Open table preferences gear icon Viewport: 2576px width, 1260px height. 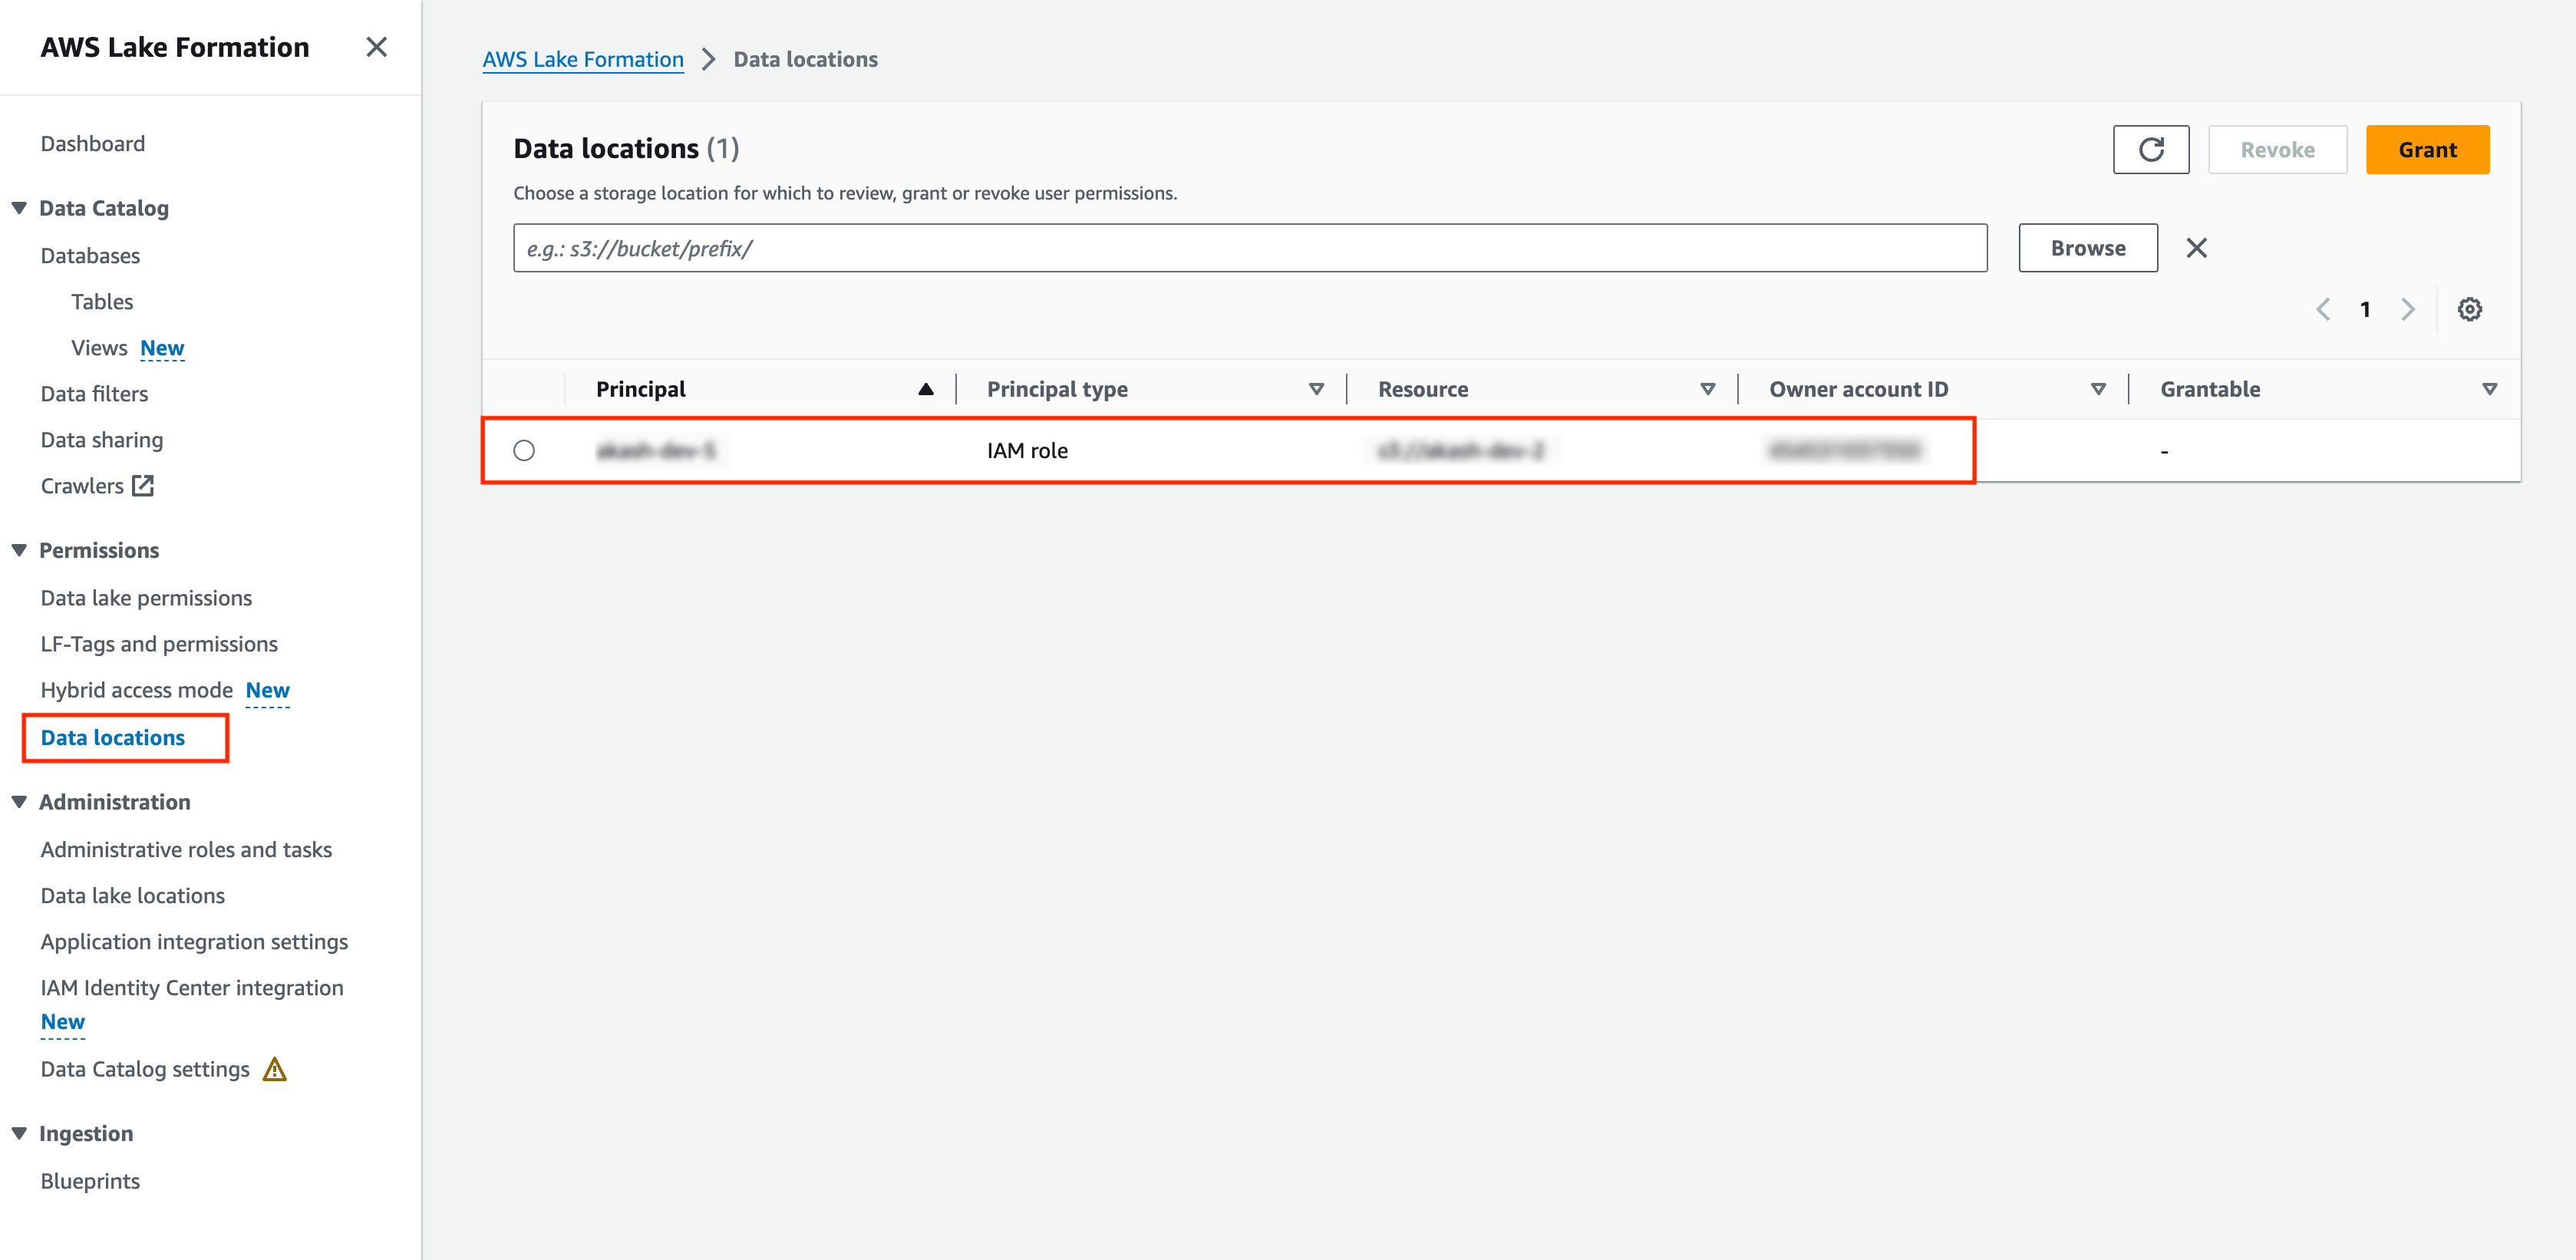(x=2469, y=309)
